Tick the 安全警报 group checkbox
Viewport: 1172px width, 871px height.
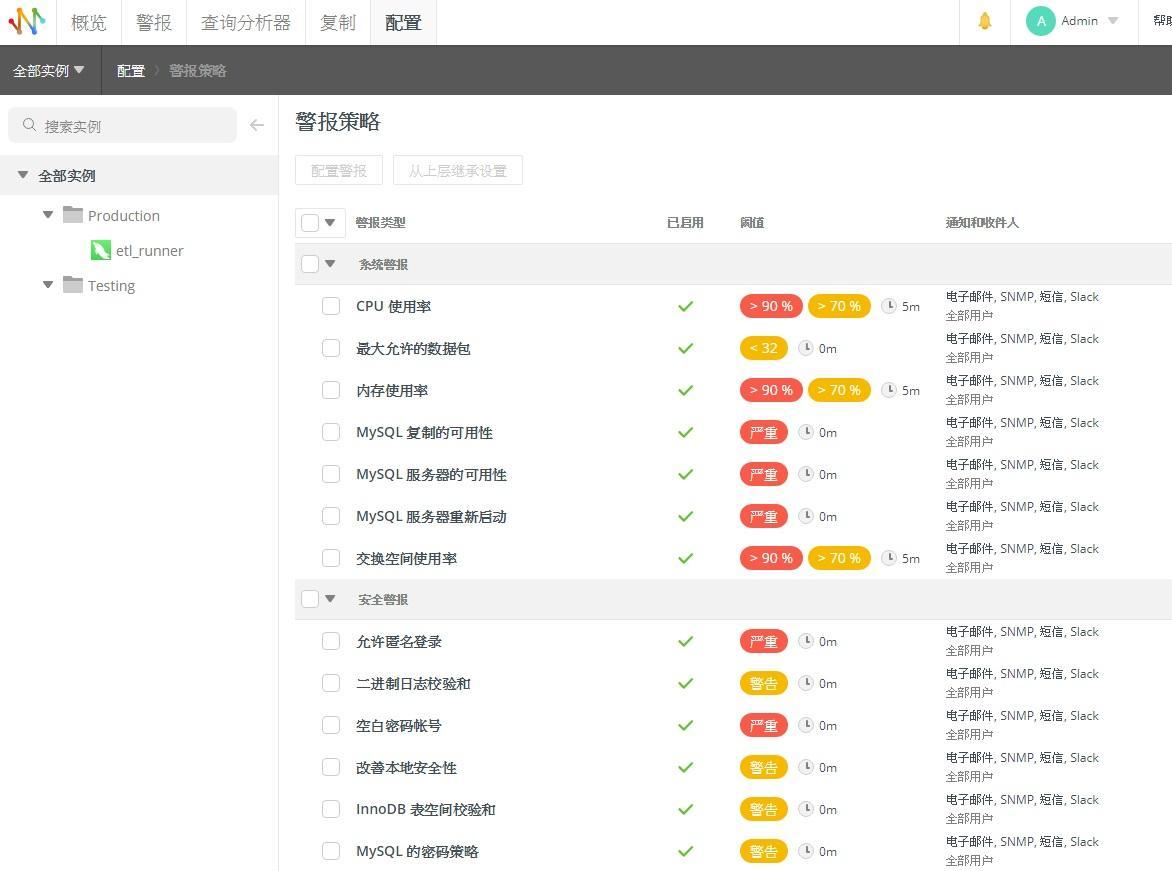310,599
